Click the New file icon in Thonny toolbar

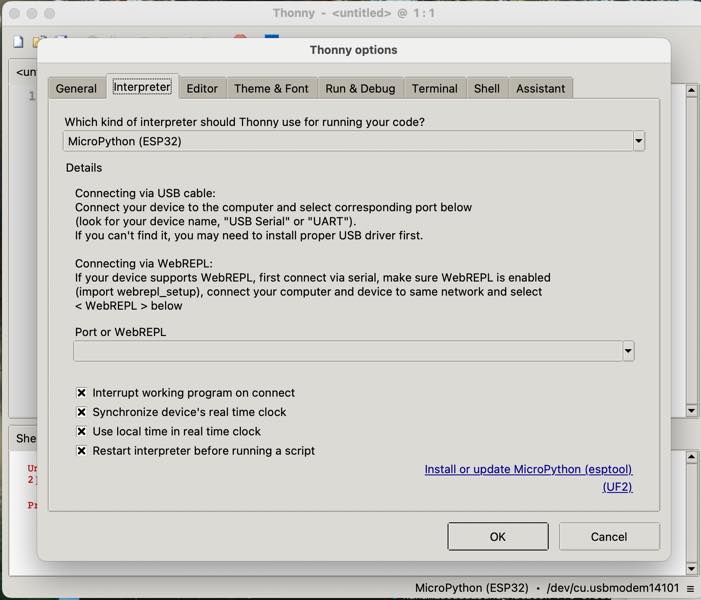[x=18, y=42]
